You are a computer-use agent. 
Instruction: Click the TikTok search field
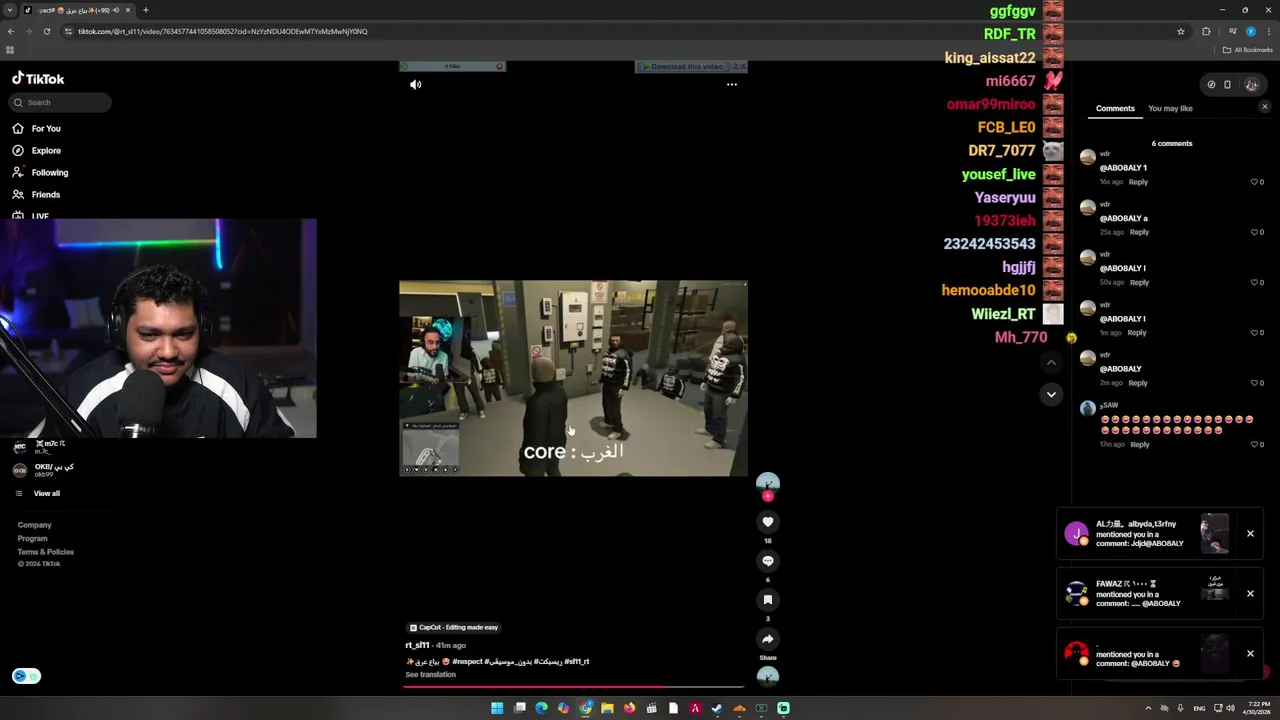point(60,102)
